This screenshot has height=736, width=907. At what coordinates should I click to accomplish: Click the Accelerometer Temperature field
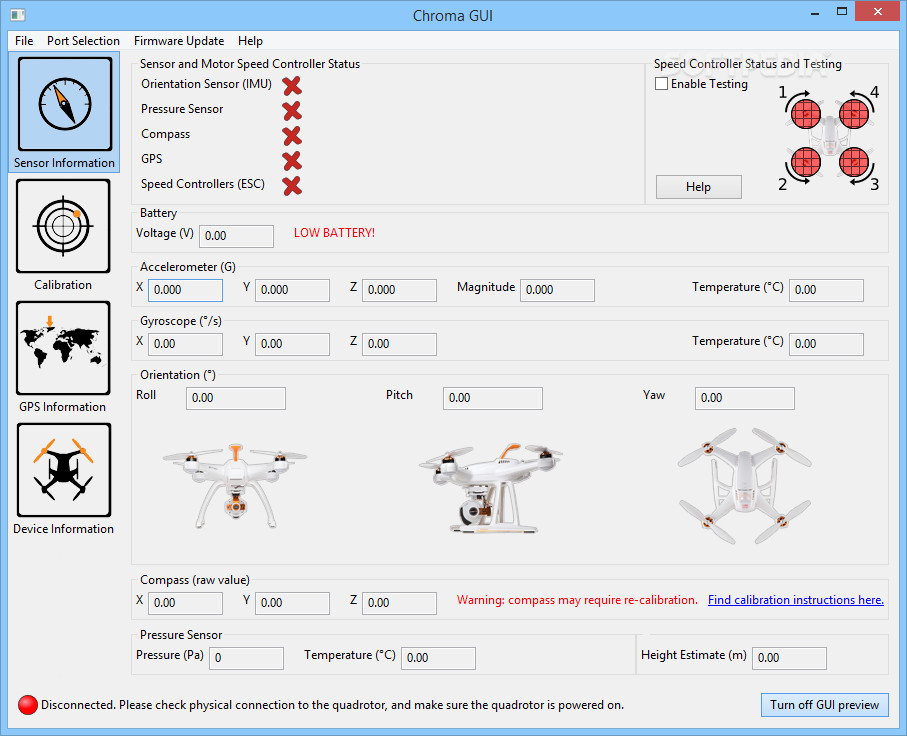826,290
